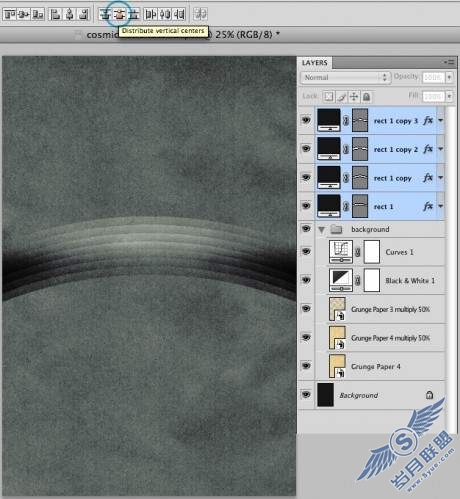Screen dimensions: 460x499
Task: Hide the Black & White 1 layer
Action: [x=306, y=280]
